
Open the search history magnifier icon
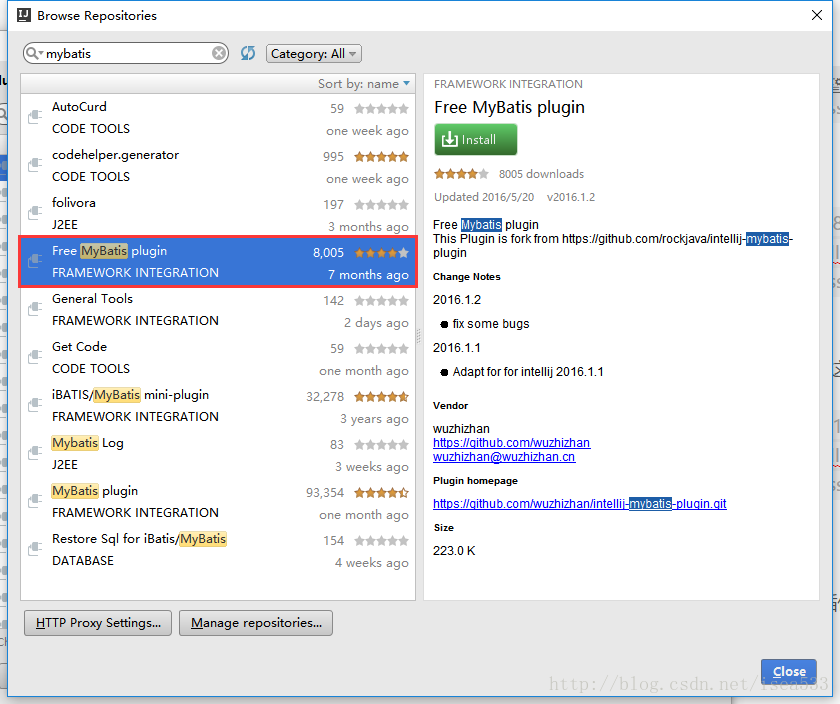coord(34,53)
